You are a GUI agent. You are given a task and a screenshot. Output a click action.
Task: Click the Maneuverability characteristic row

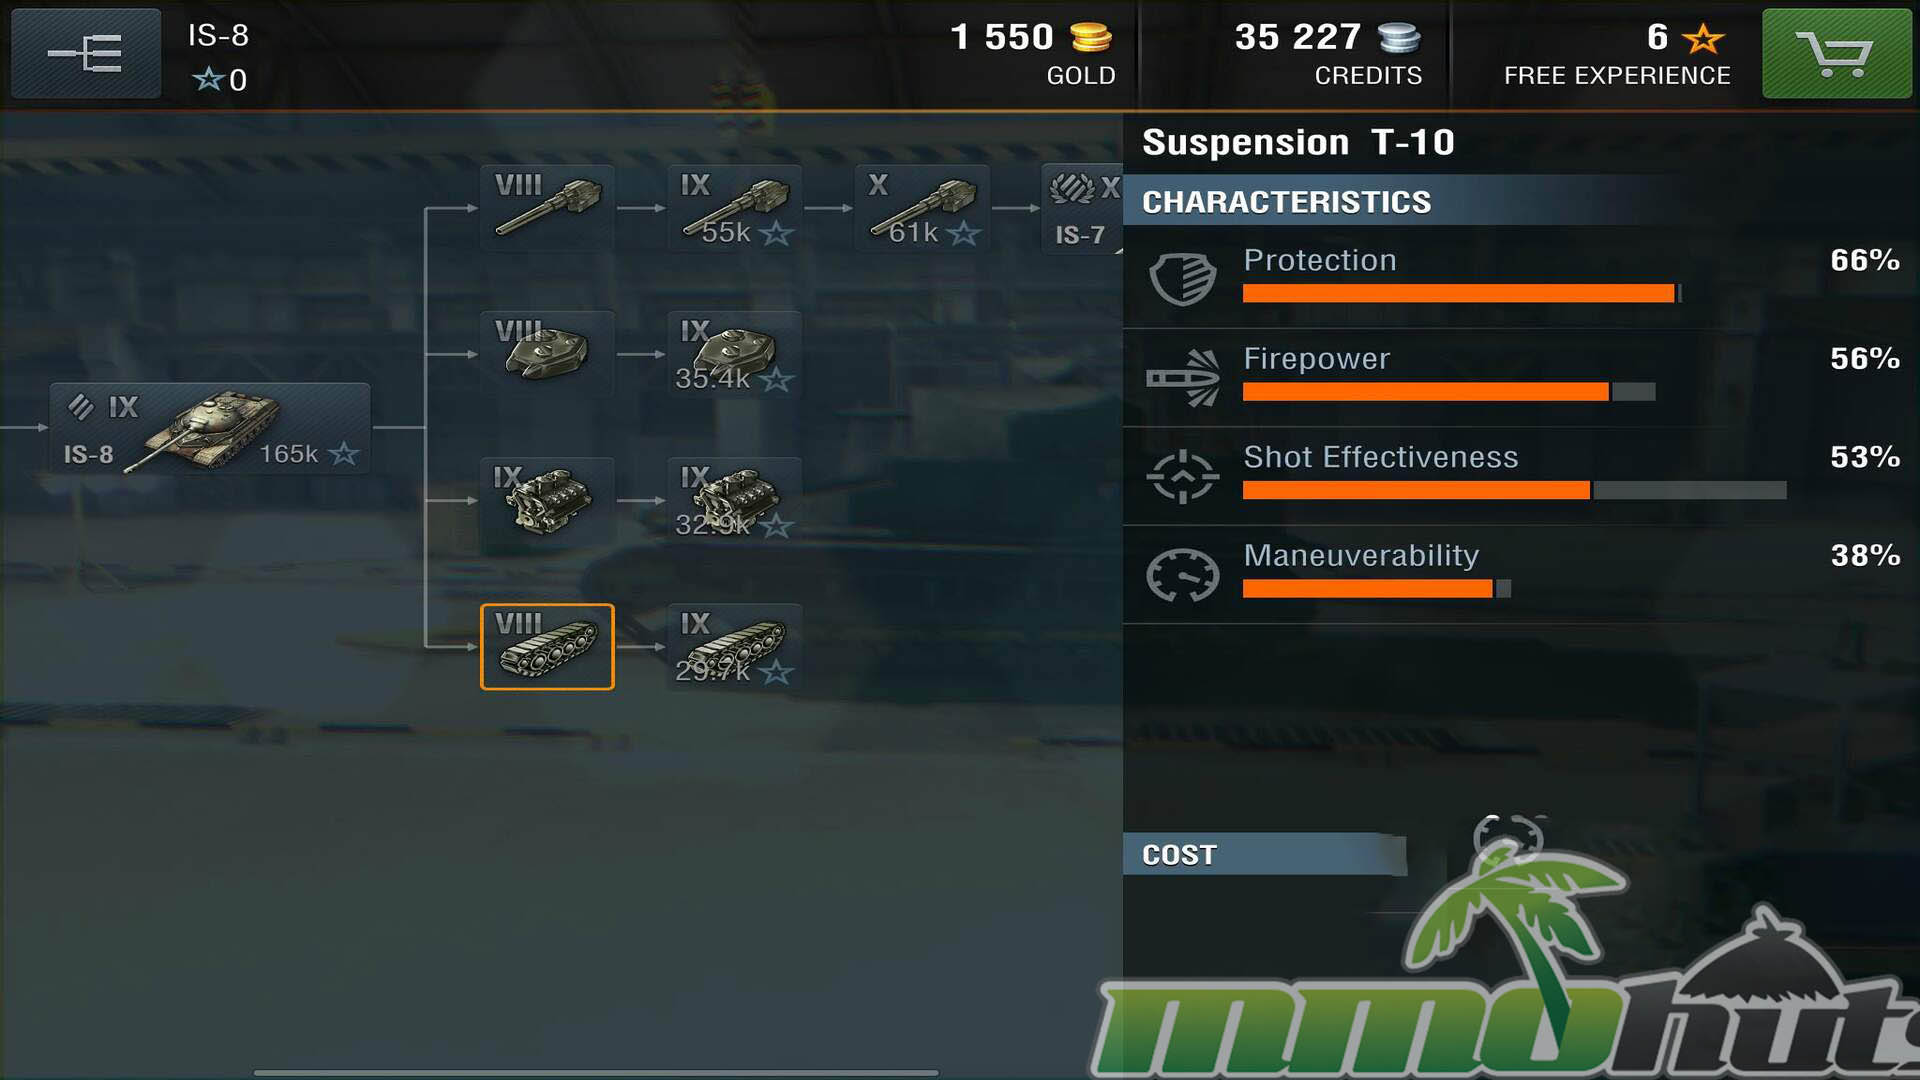click(x=1520, y=574)
